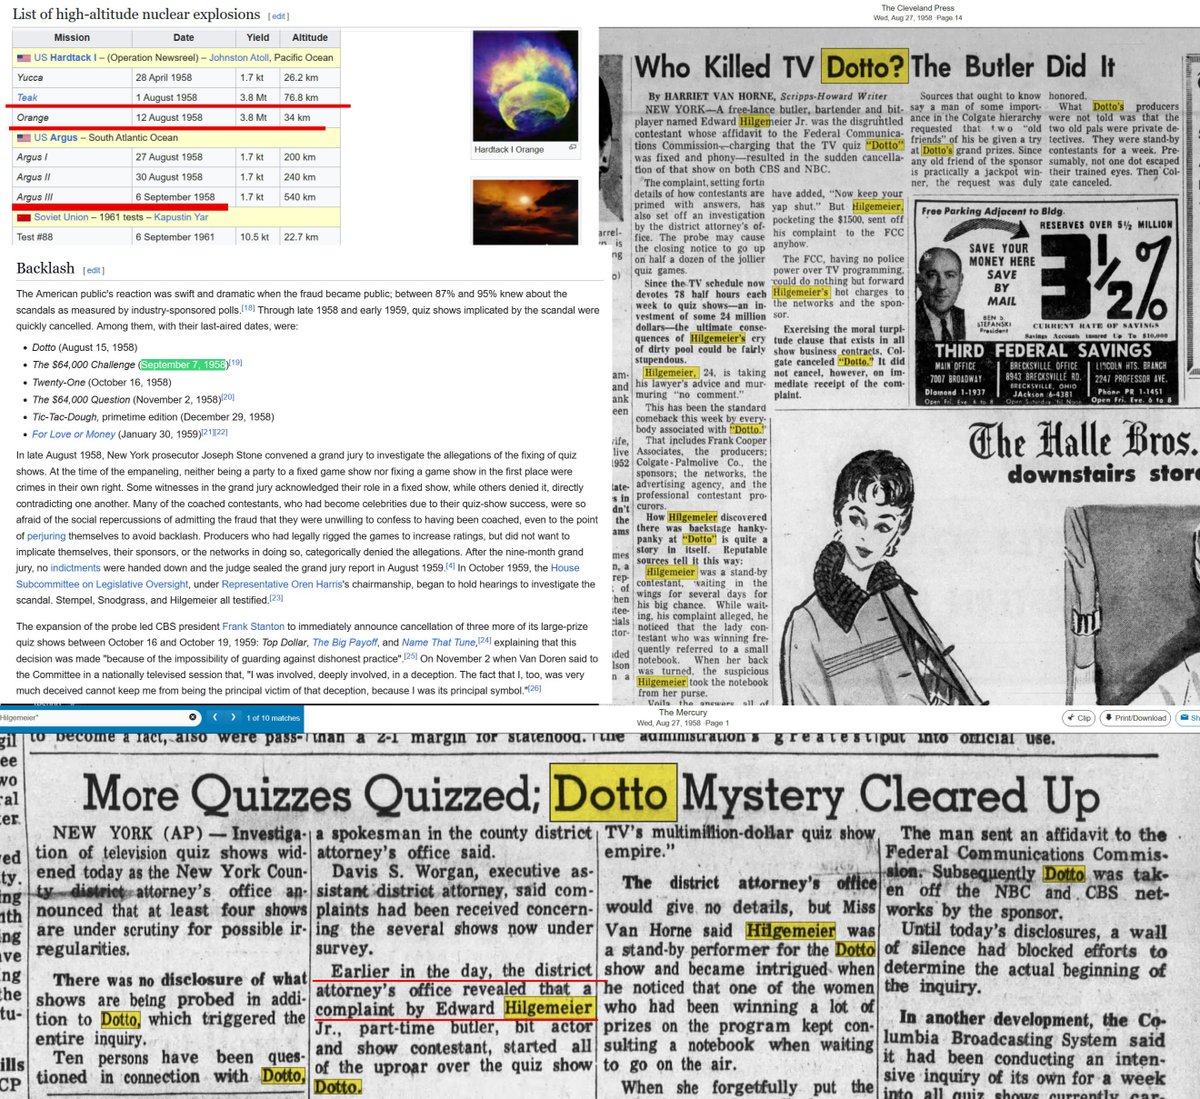Screen dimensions: 1200x1099
Task: Click The Cleveland Press newspaper title
Action: pos(917,8)
